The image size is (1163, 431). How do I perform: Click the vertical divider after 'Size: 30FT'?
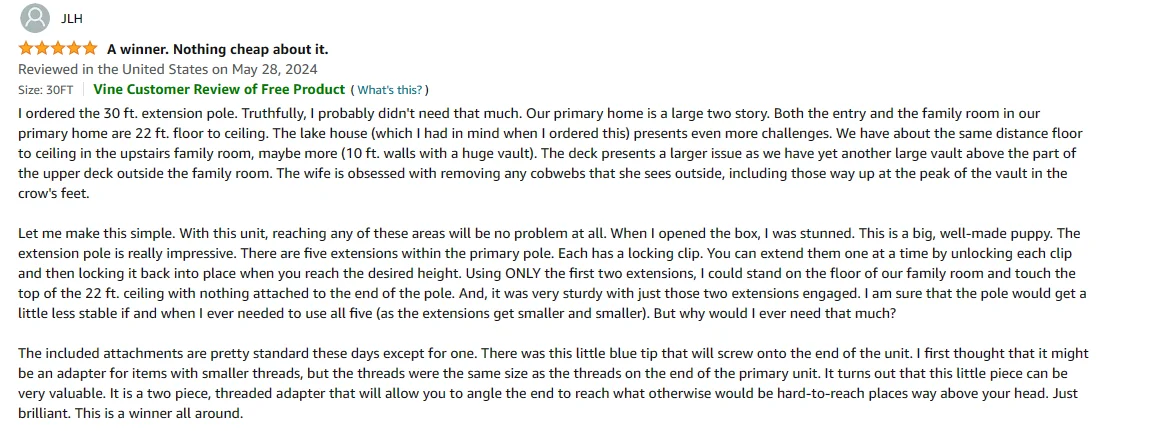(x=83, y=90)
